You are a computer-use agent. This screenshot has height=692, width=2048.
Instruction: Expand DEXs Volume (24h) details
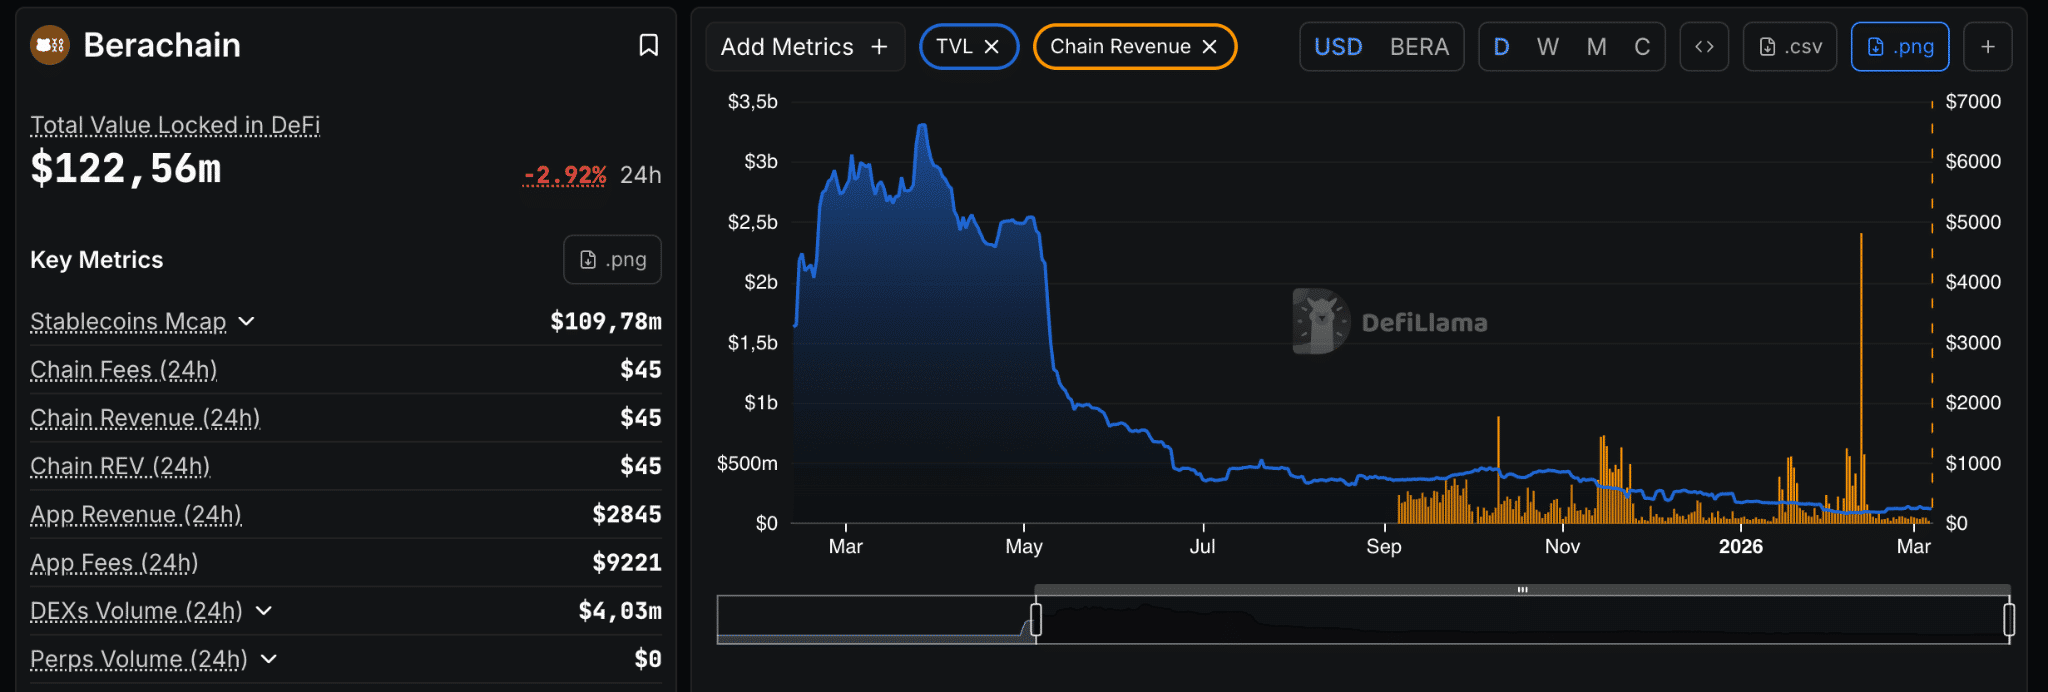[264, 610]
